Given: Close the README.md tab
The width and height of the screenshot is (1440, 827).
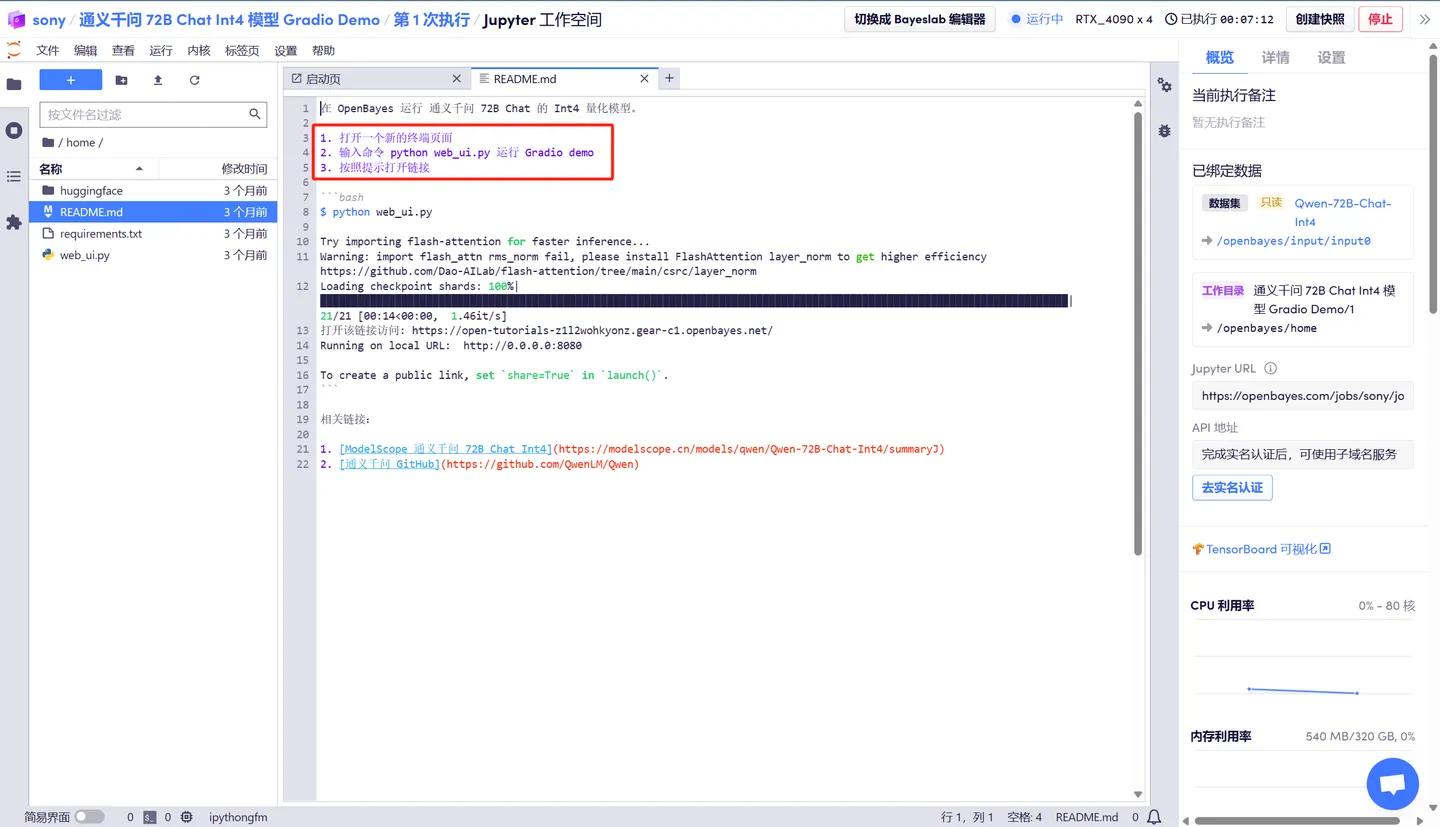Looking at the screenshot, I should (x=644, y=78).
